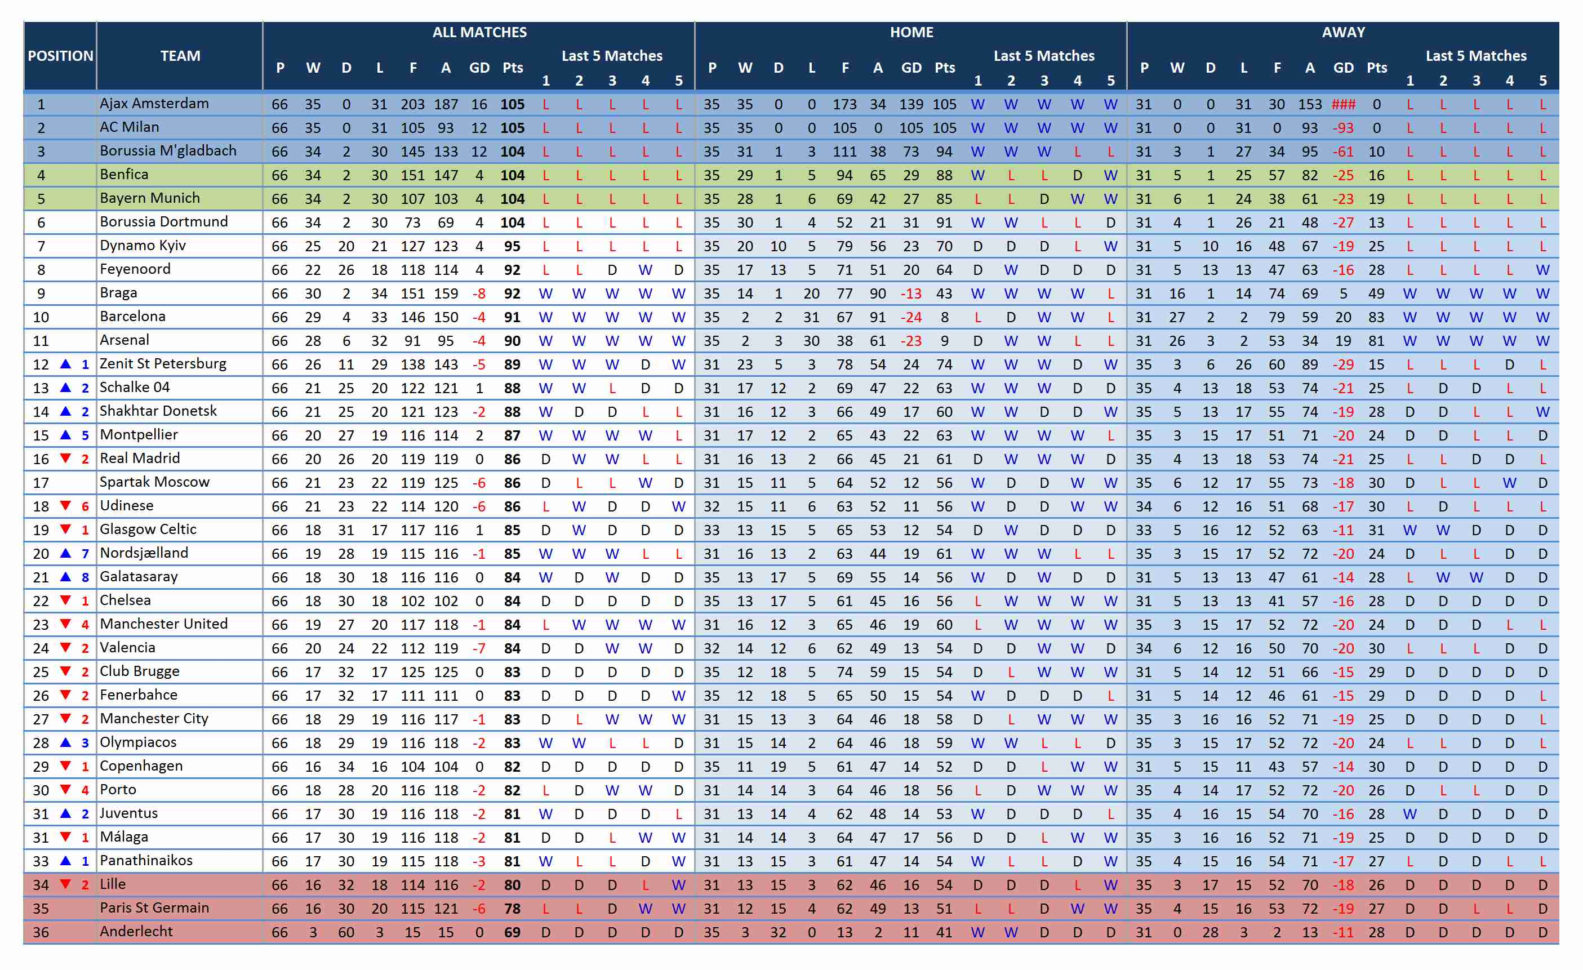Click the up arrow in Olympiacos's row

click(65, 743)
